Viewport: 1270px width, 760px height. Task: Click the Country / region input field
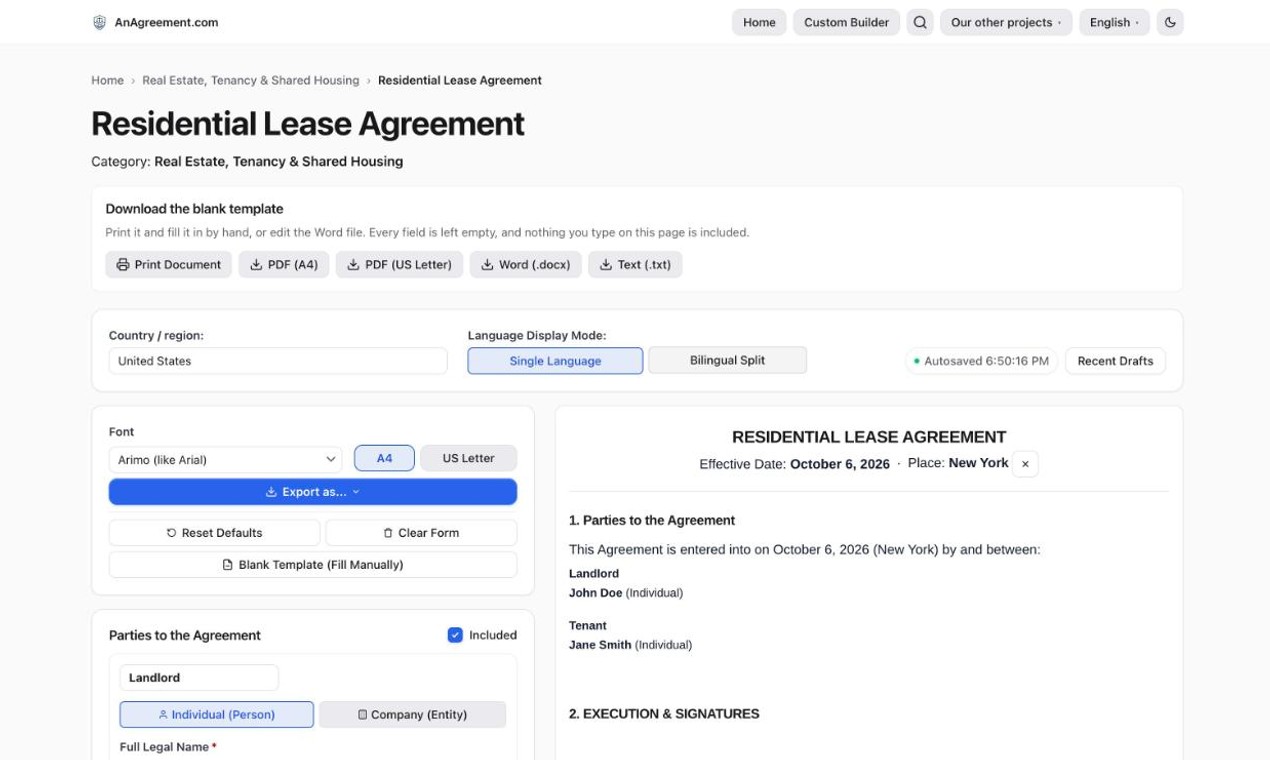click(x=278, y=361)
